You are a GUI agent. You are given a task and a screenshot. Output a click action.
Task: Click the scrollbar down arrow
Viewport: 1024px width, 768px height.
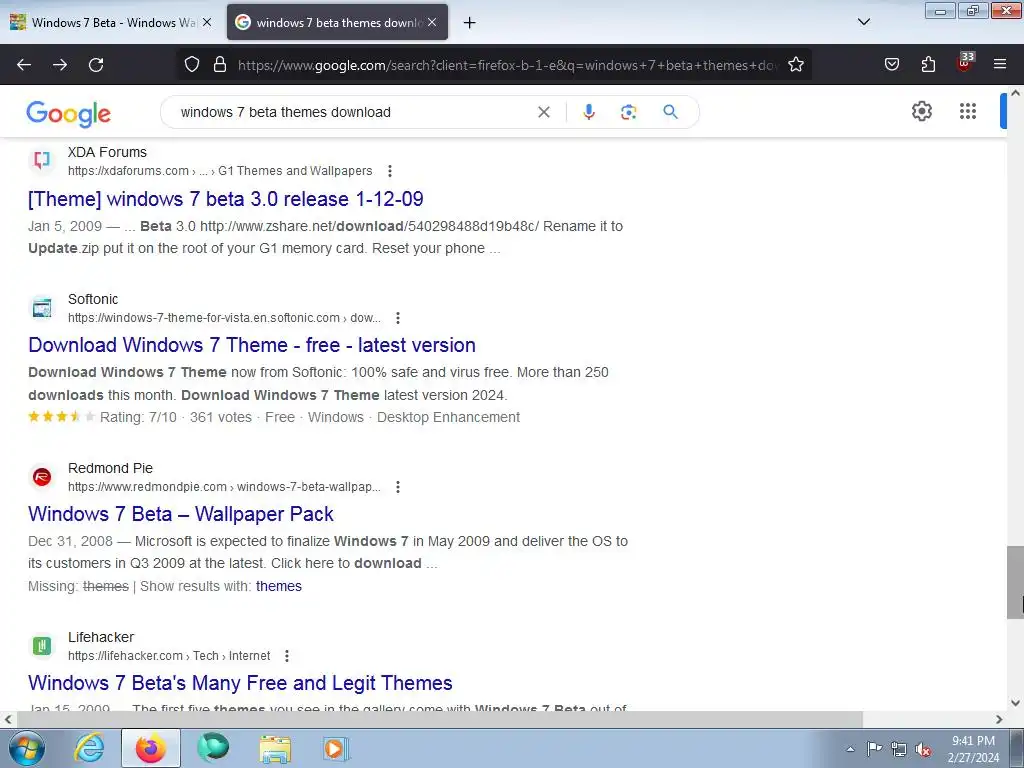point(1015,703)
